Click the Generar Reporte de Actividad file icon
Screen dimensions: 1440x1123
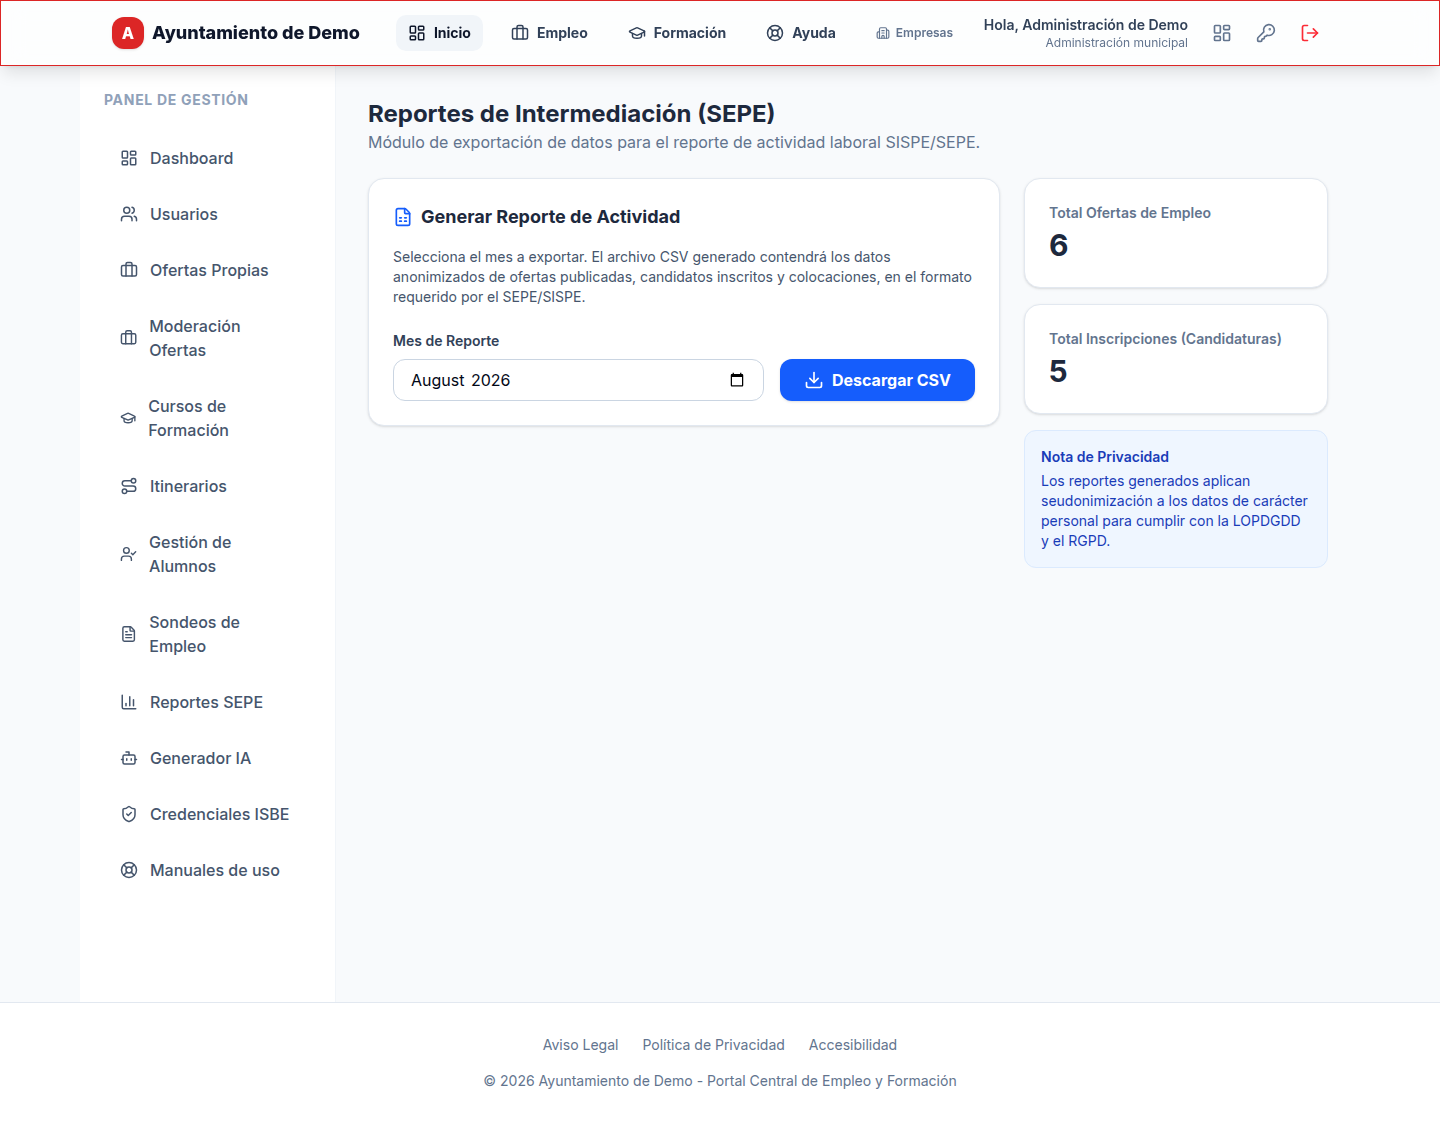403,217
